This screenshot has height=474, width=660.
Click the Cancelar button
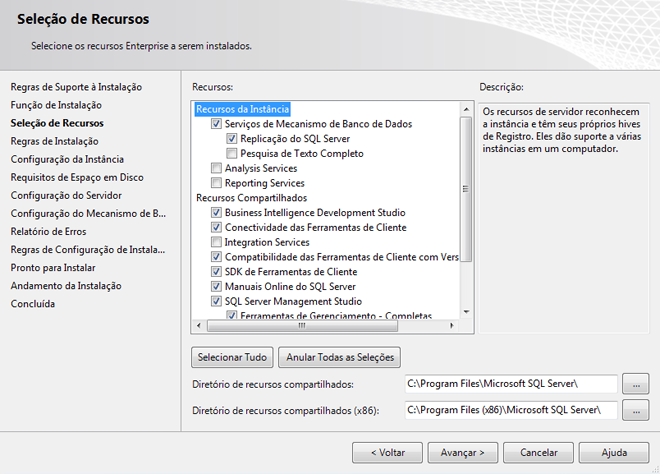pos(538,453)
